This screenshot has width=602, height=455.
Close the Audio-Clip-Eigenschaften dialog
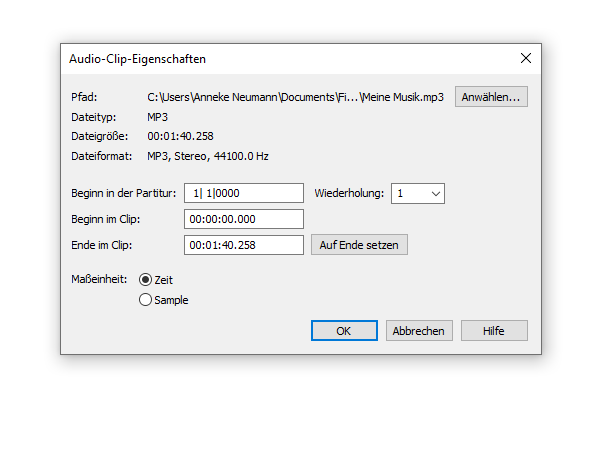tap(526, 58)
